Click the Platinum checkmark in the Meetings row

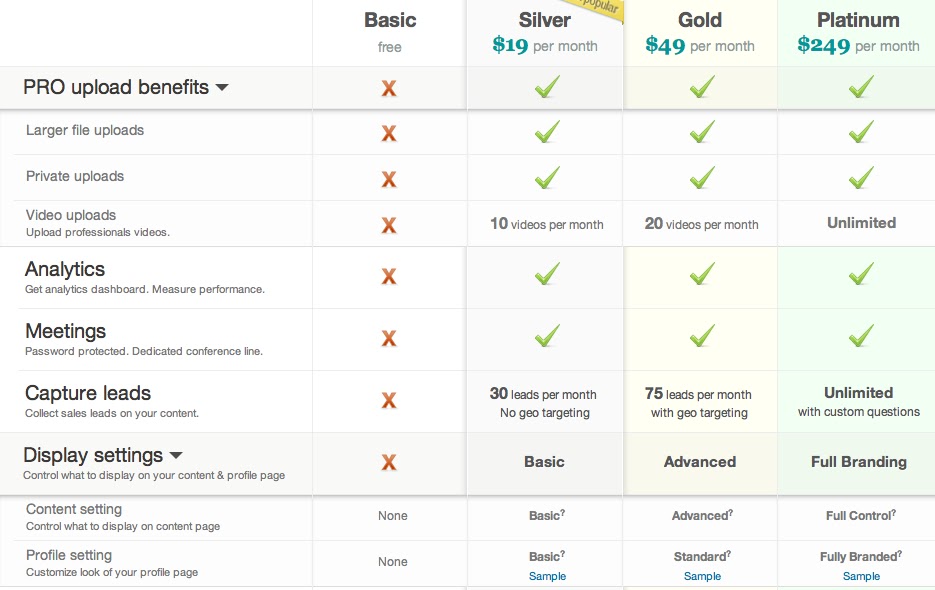(860, 335)
